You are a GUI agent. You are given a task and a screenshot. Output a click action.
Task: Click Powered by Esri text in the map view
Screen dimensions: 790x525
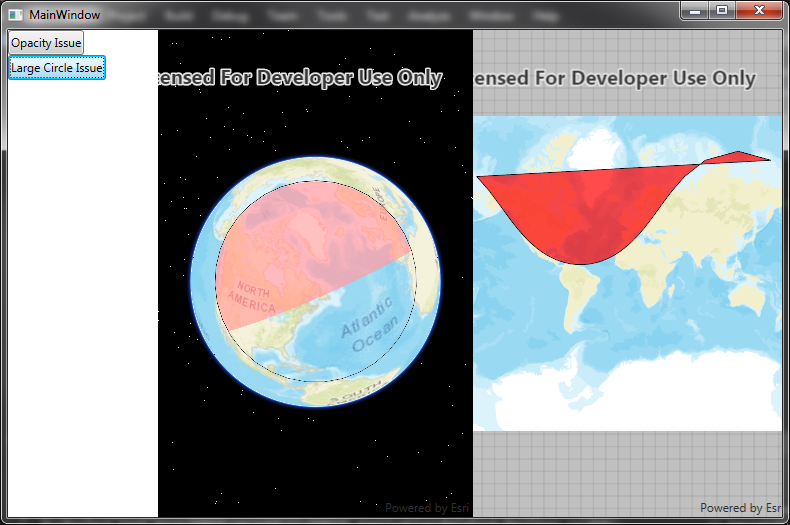[x=741, y=508]
